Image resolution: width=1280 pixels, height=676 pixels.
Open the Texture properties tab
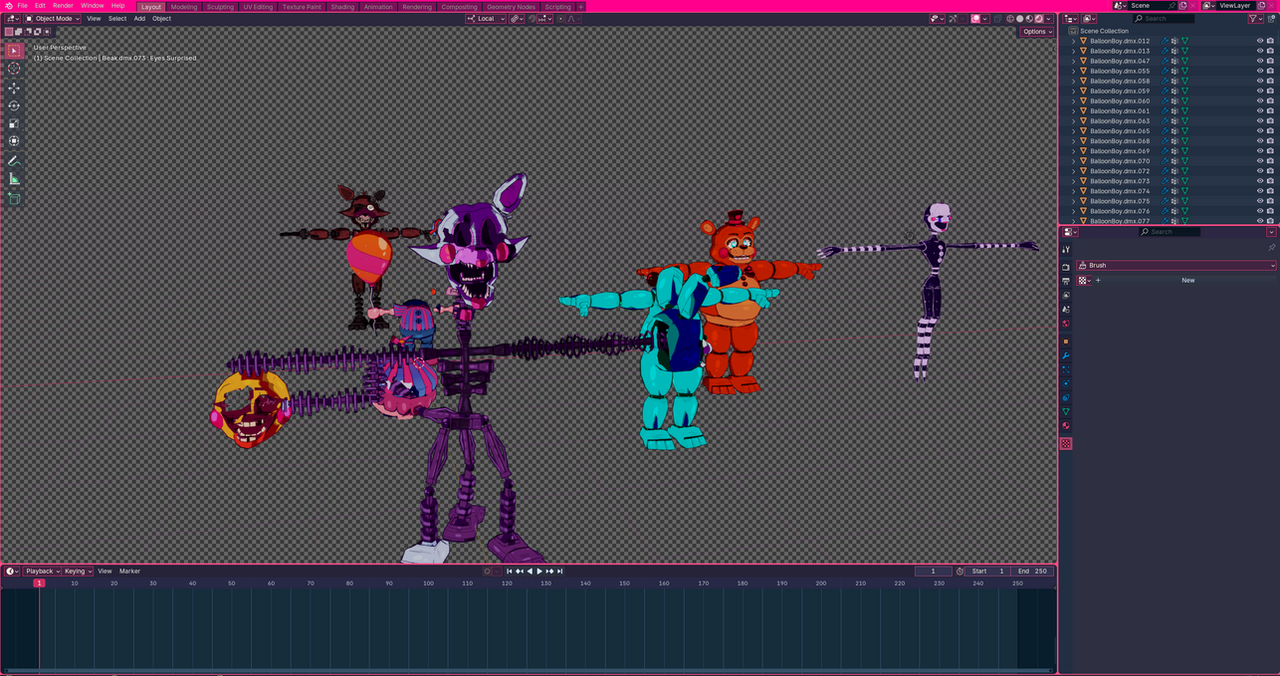coord(1066,443)
